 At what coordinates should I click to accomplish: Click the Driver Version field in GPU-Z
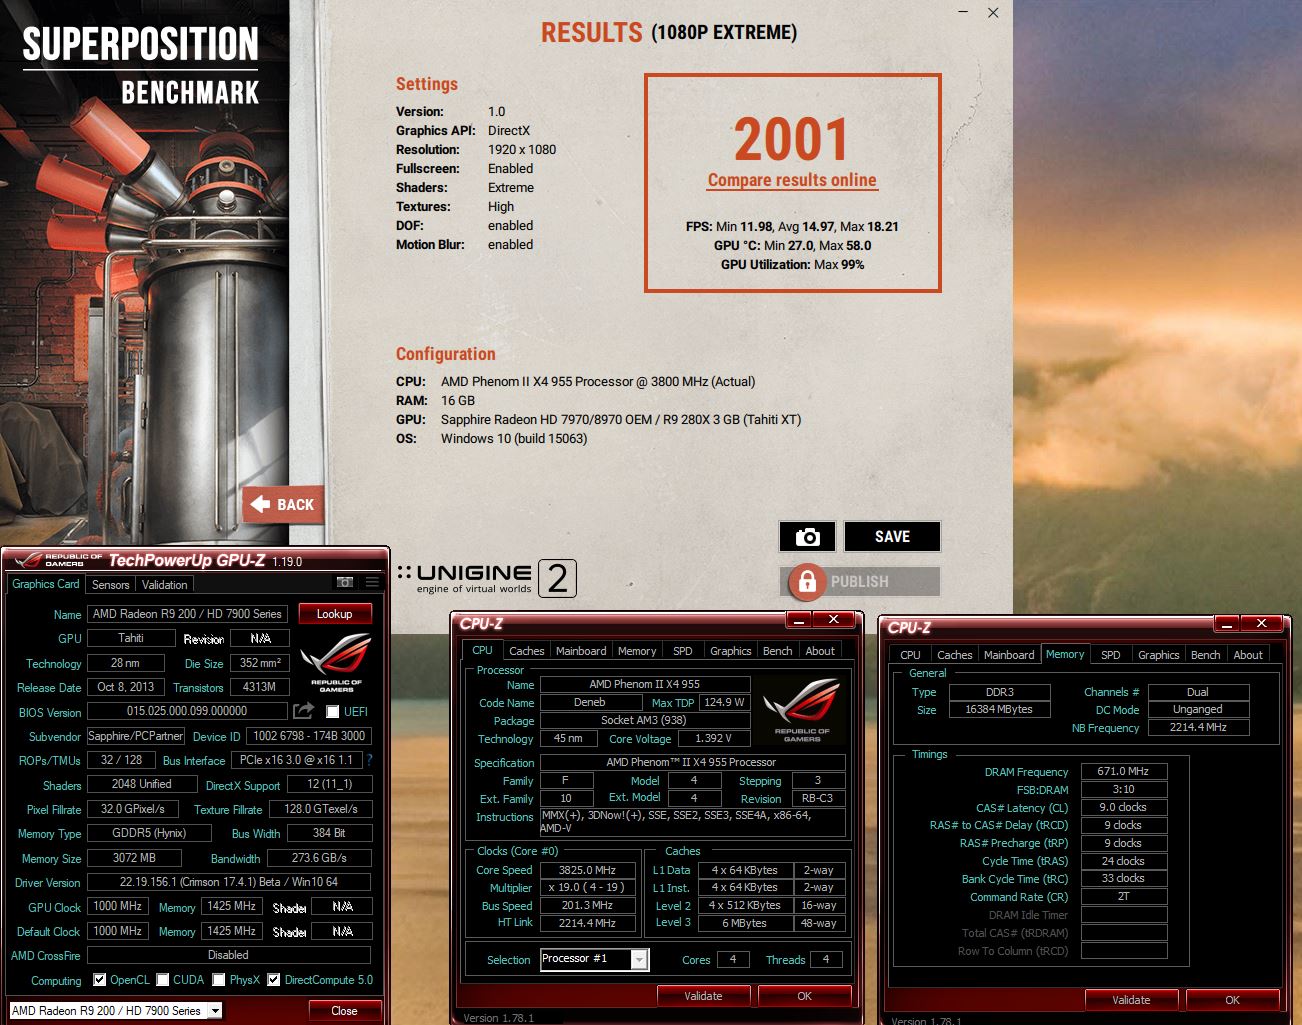click(x=229, y=882)
